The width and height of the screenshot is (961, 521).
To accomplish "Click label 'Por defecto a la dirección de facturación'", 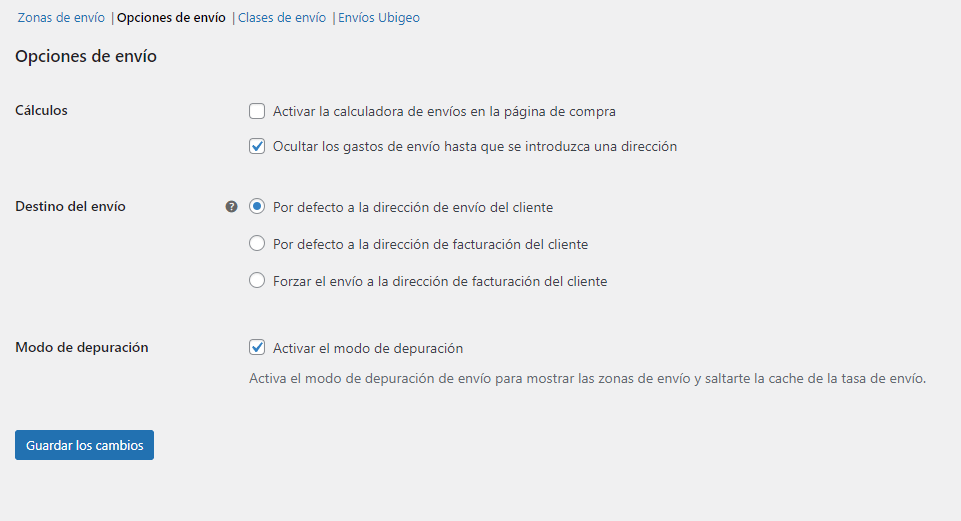I will pyautogui.click(x=397, y=245).
